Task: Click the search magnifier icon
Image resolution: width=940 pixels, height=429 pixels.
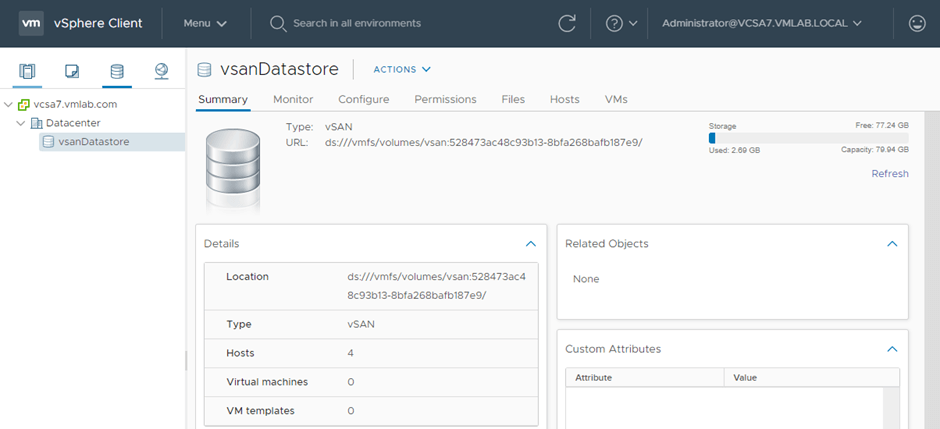Action: (278, 23)
